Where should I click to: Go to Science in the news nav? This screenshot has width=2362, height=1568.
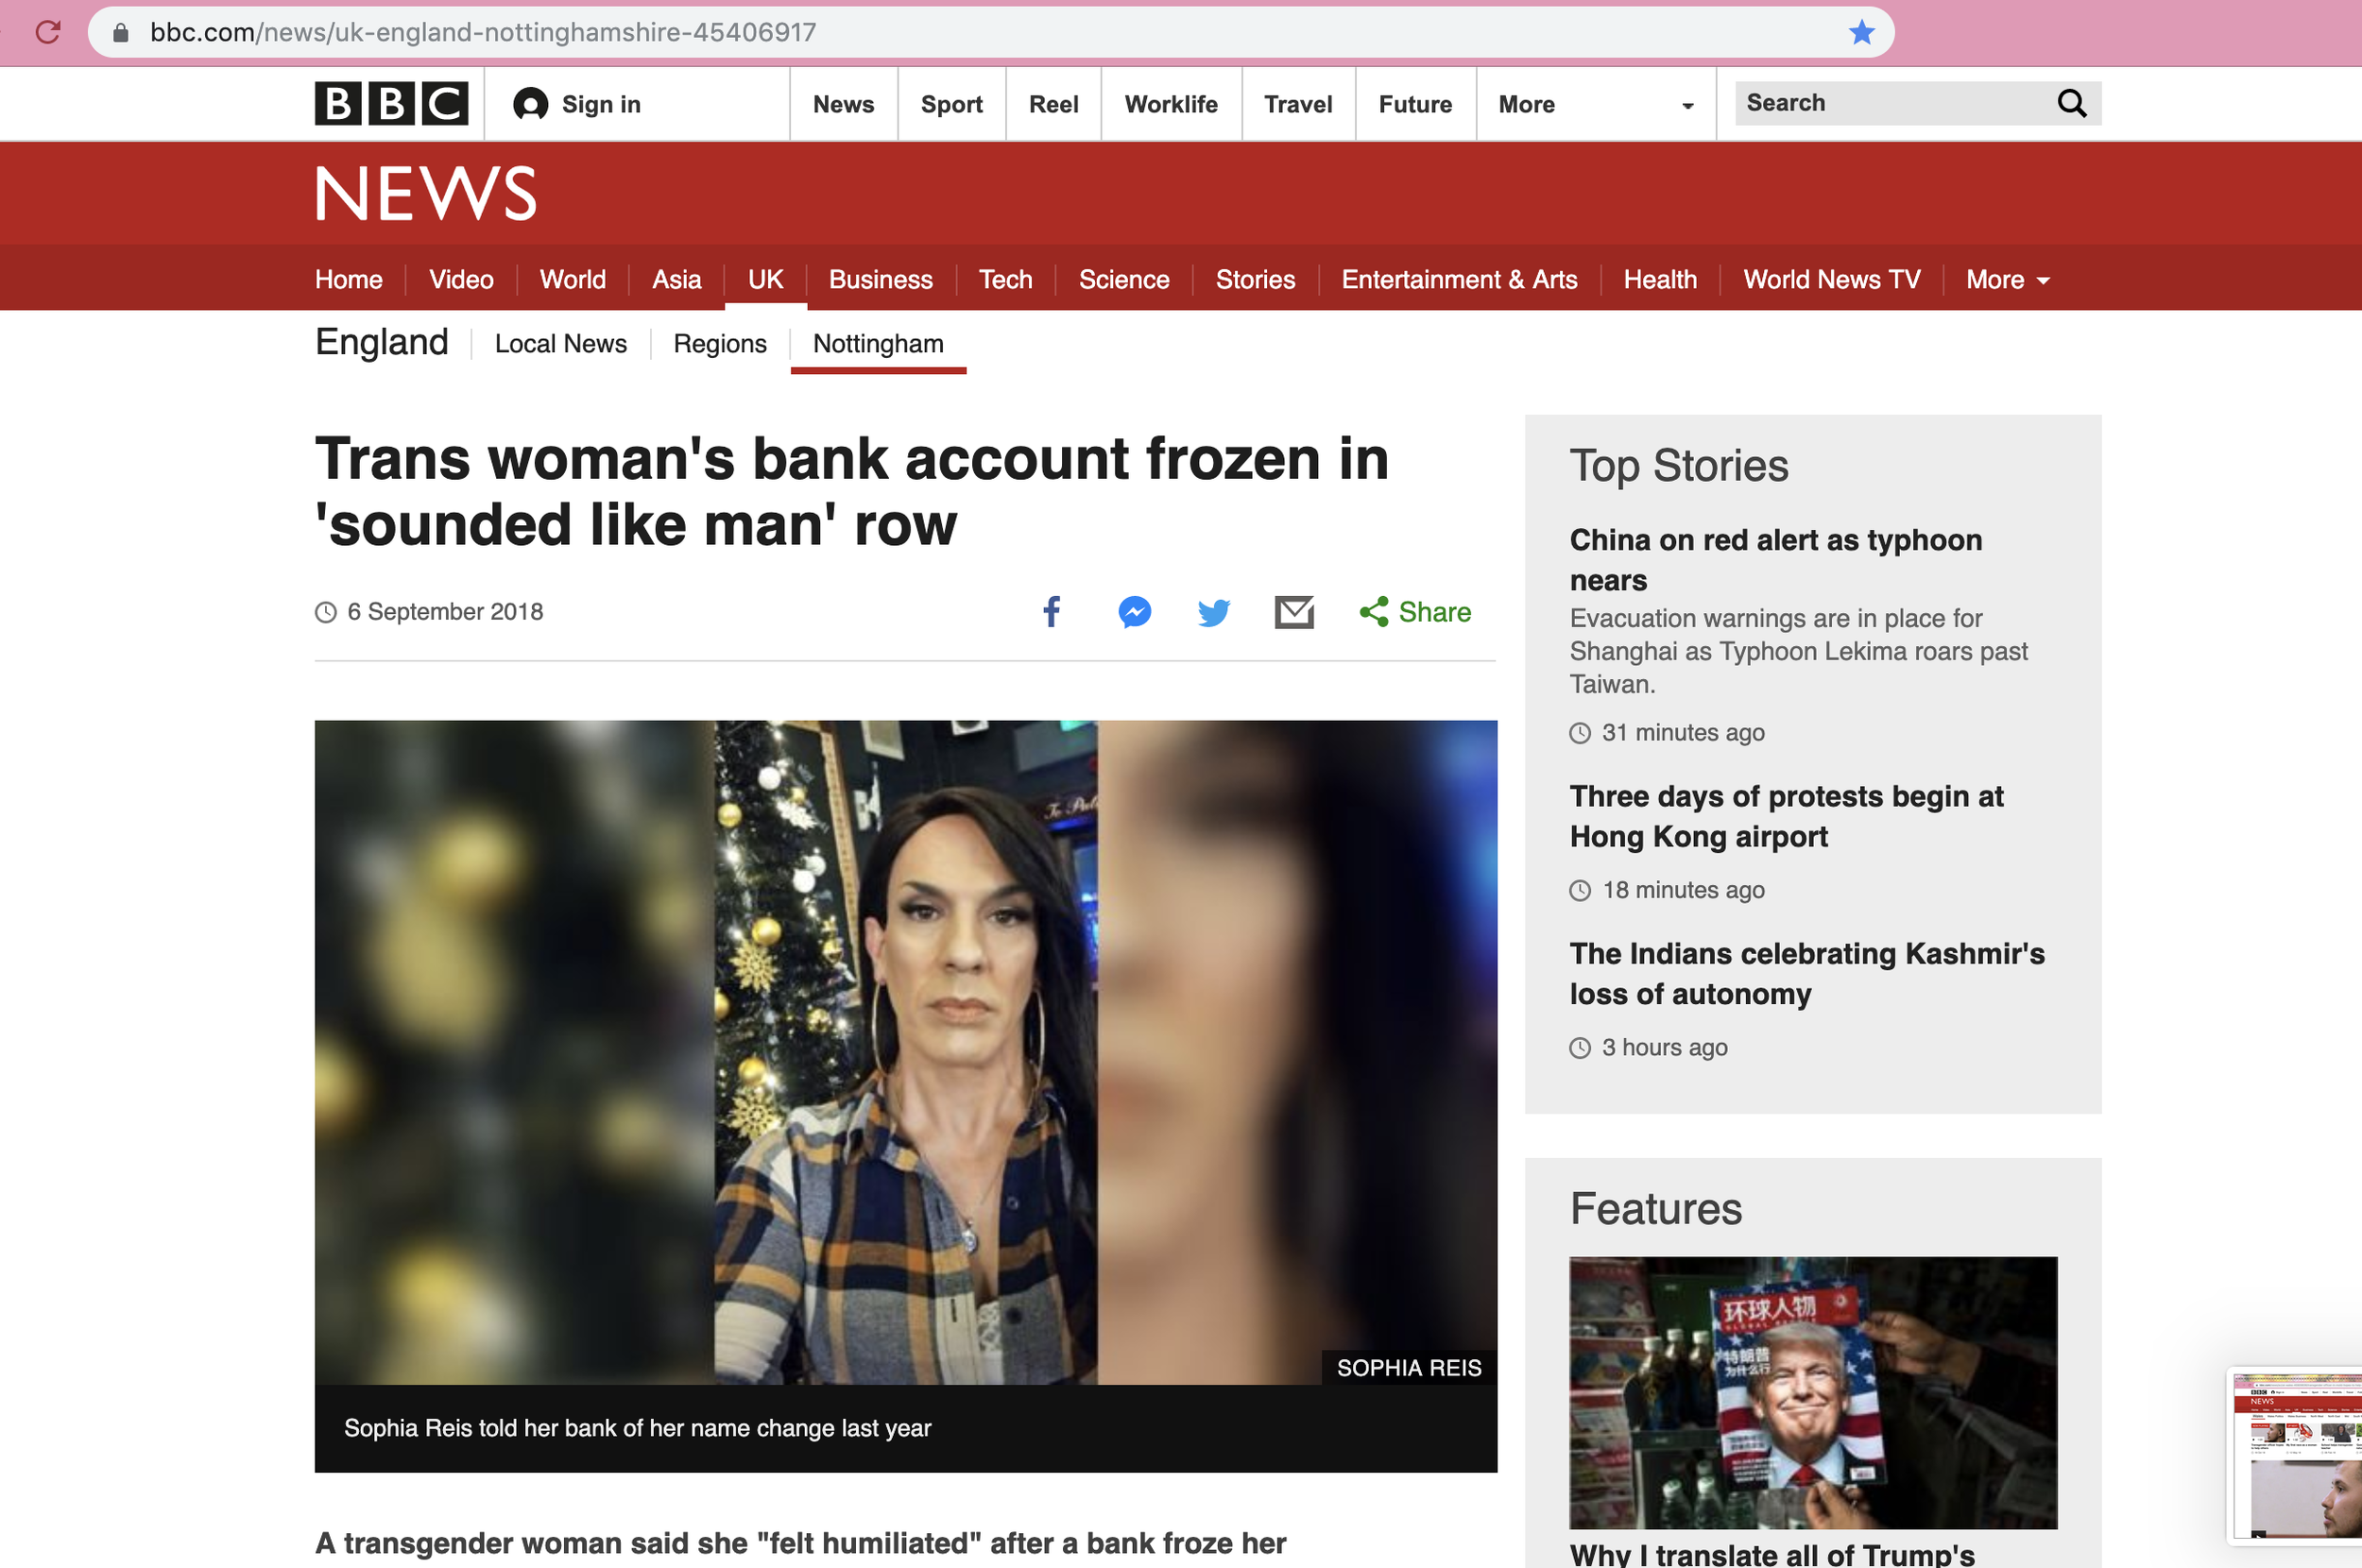(1124, 280)
